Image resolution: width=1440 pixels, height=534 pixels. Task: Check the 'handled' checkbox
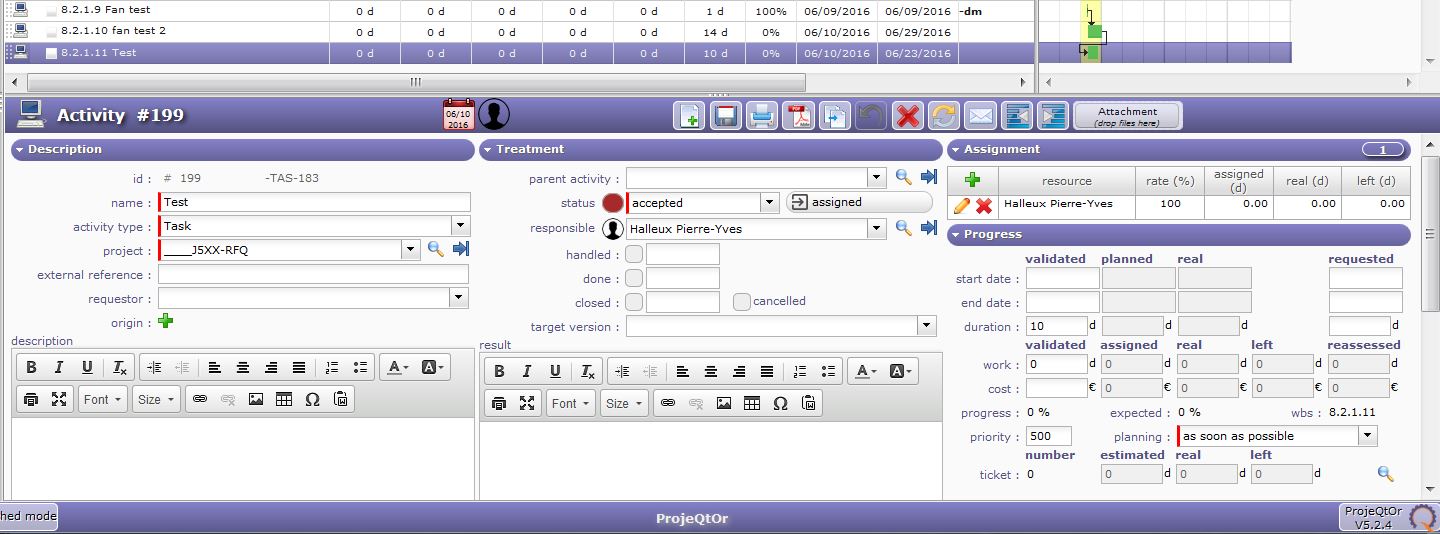634,255
